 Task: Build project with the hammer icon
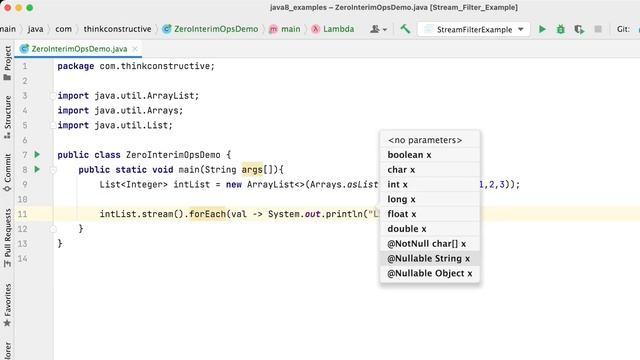pyautogui.click(x=405, y=29)
